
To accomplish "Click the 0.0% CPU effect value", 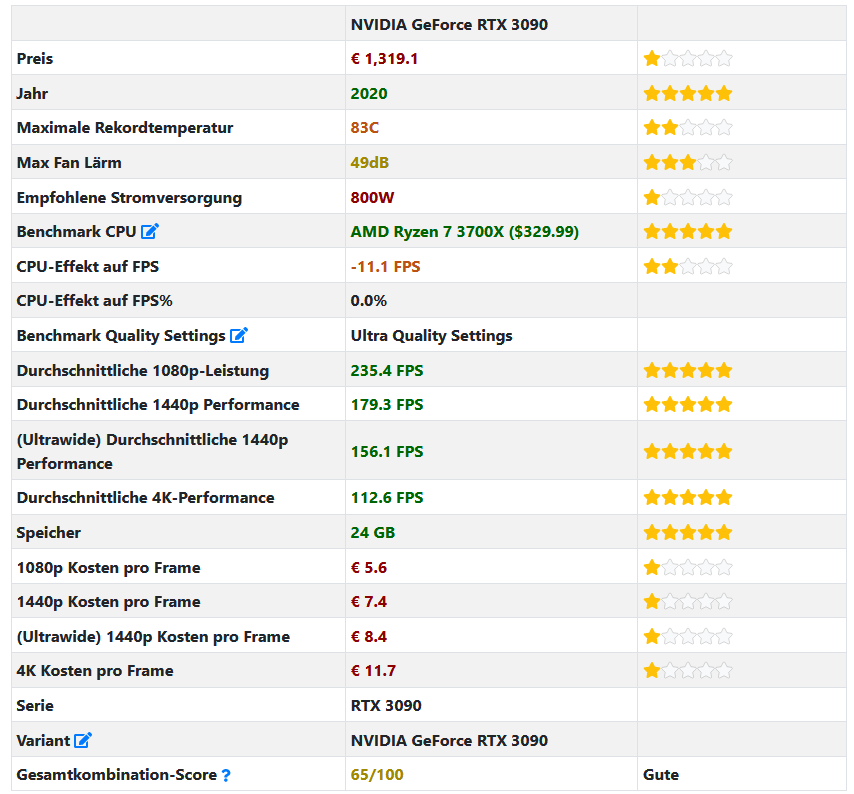I will [x=369, y=301].
